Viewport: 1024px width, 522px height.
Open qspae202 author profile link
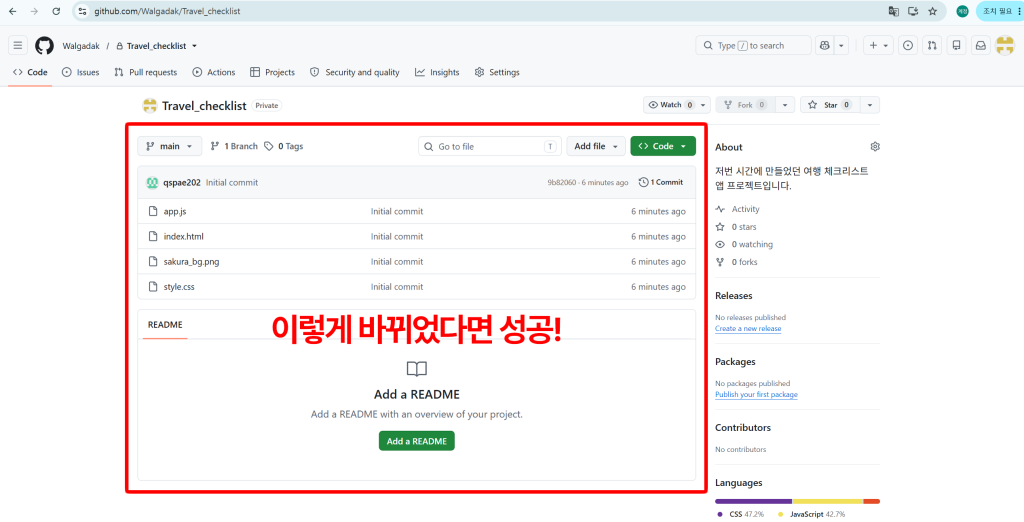(182, 183)
